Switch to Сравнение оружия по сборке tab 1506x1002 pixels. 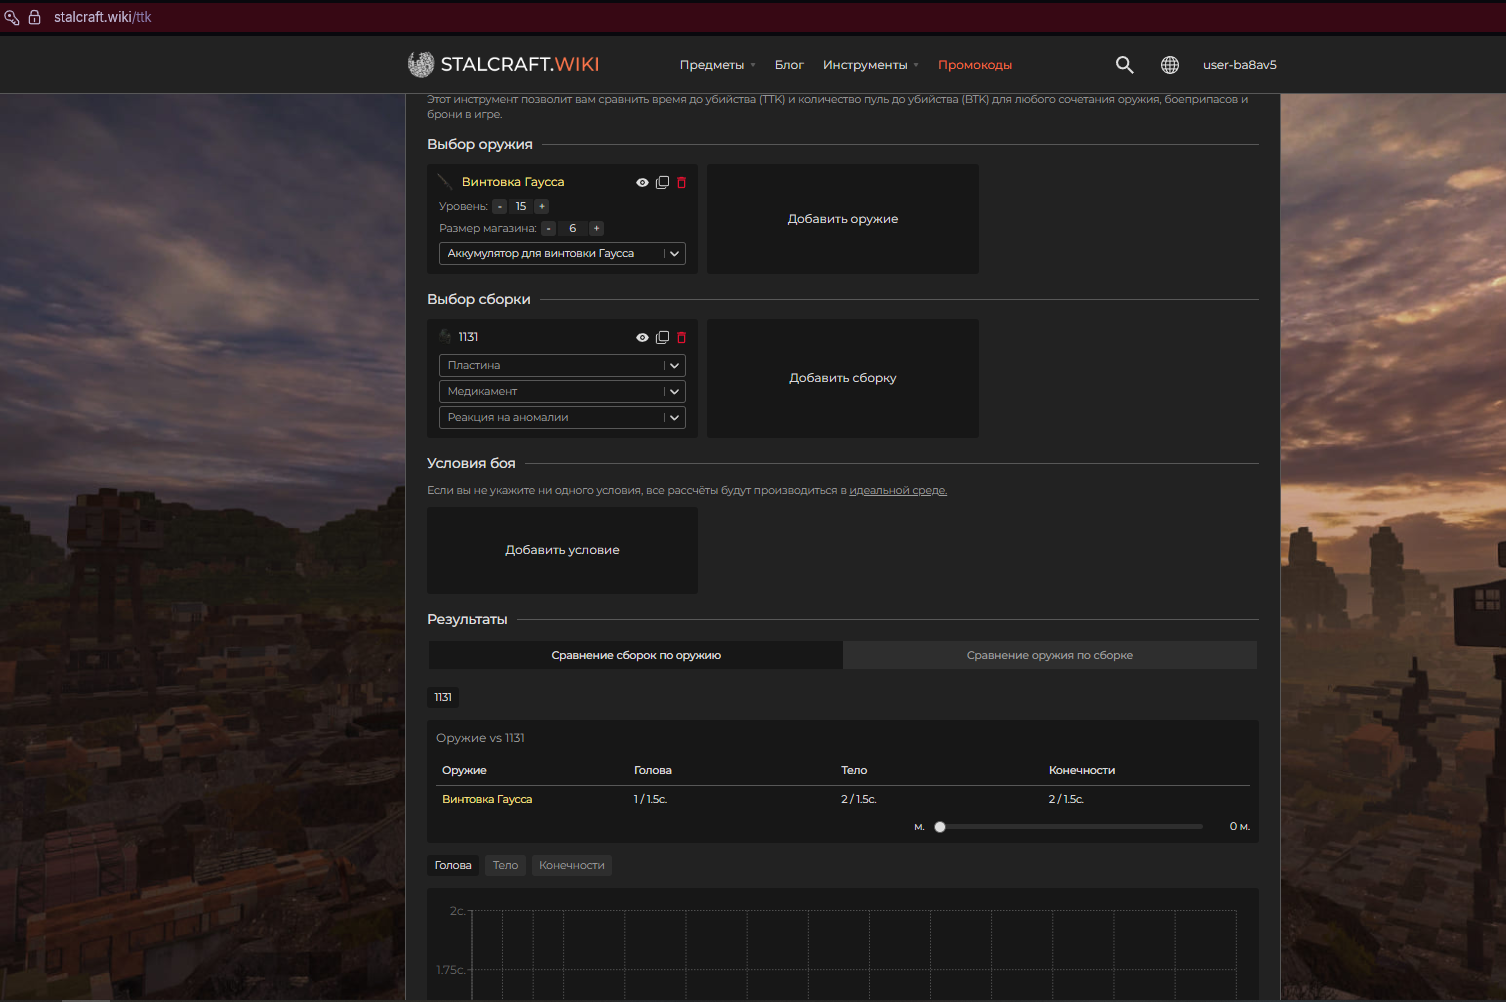coord(1050,655)
